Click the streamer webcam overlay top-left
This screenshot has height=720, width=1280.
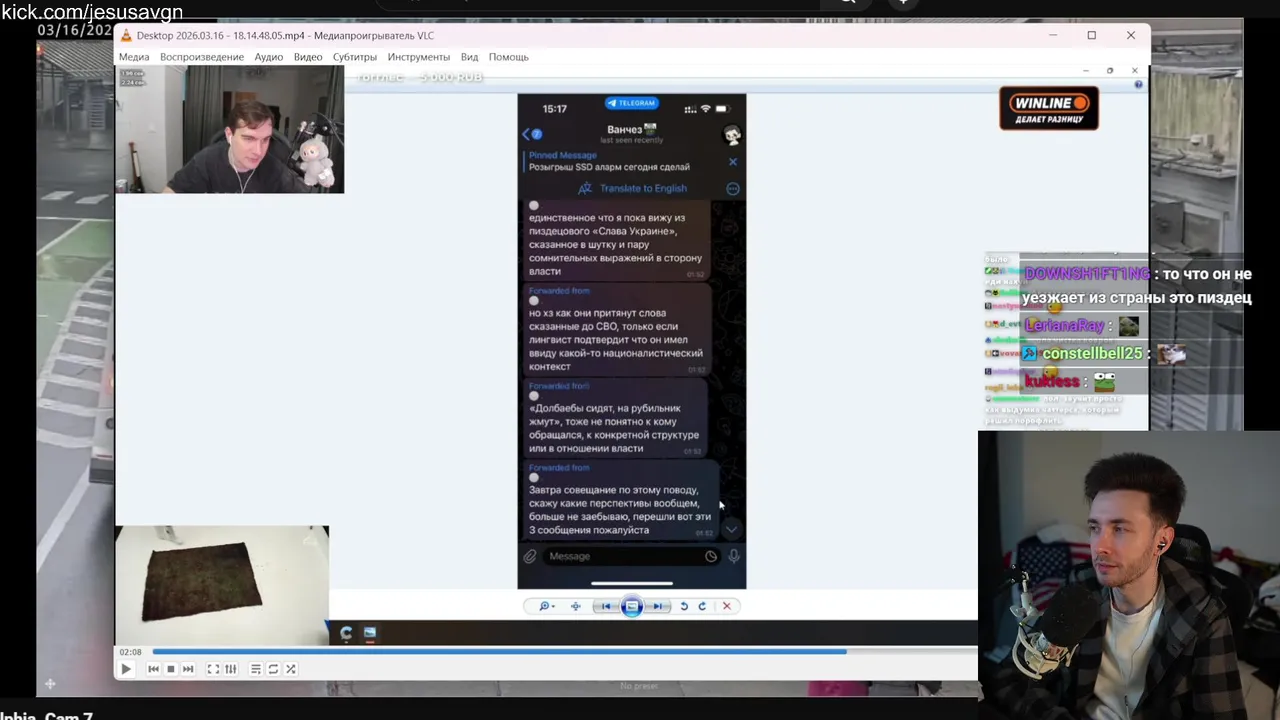[230, 130]
